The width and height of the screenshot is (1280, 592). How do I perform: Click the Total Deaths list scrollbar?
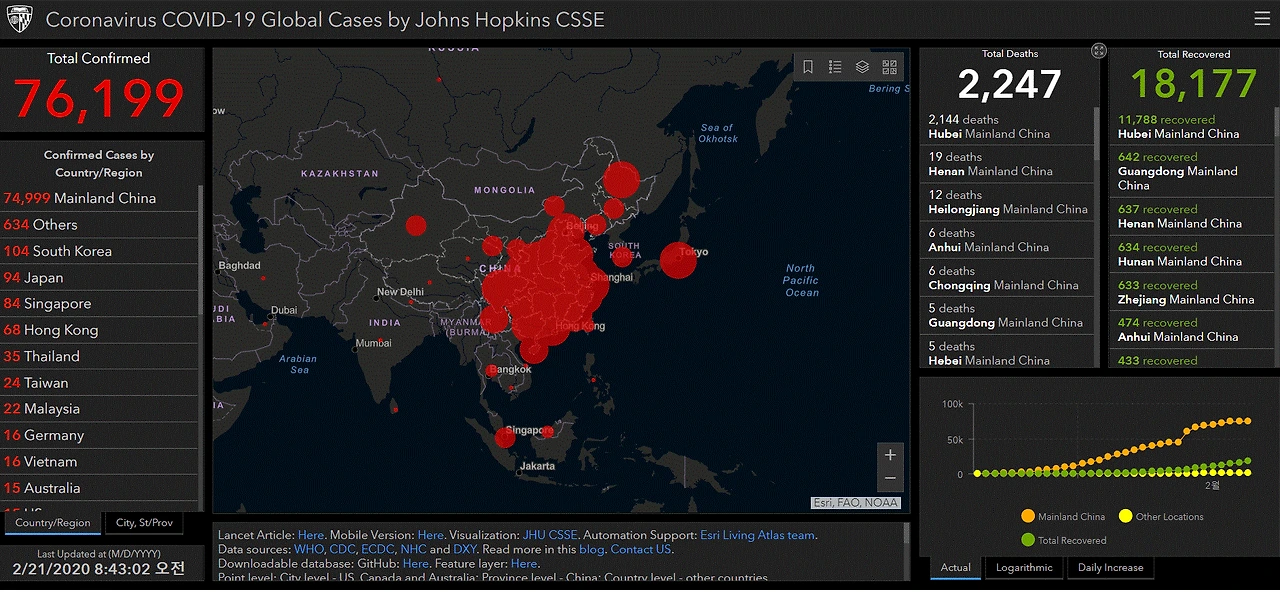pos(1097,135)
